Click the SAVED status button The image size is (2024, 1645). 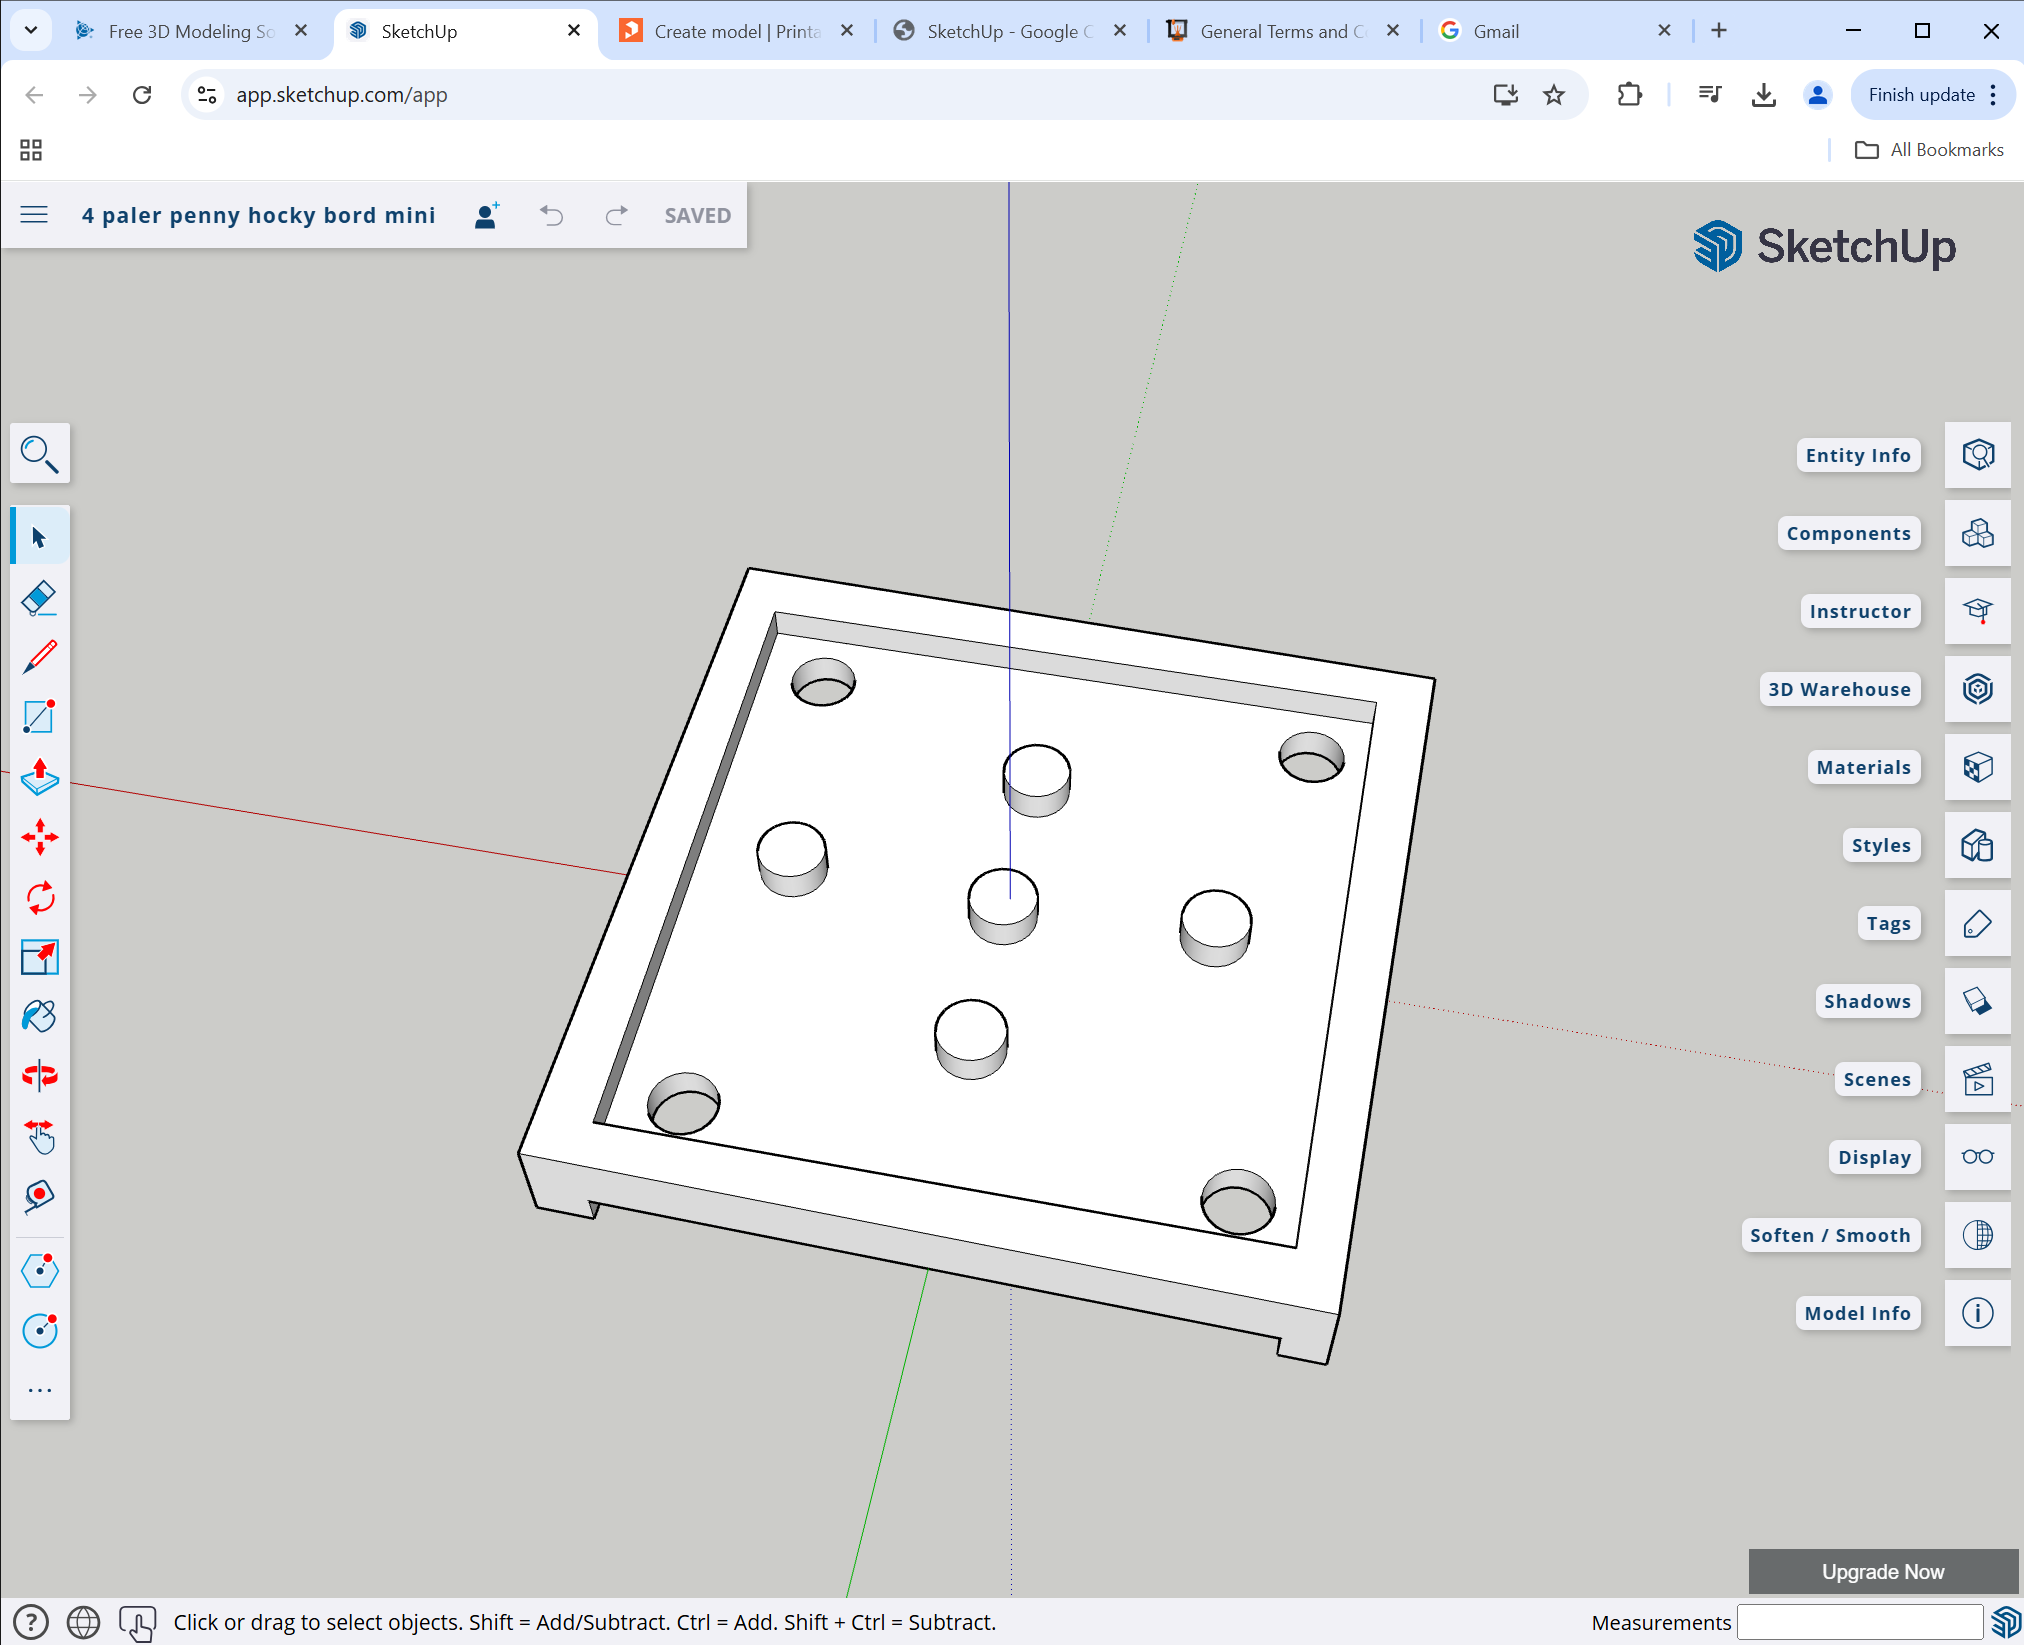tap(698, 215)
